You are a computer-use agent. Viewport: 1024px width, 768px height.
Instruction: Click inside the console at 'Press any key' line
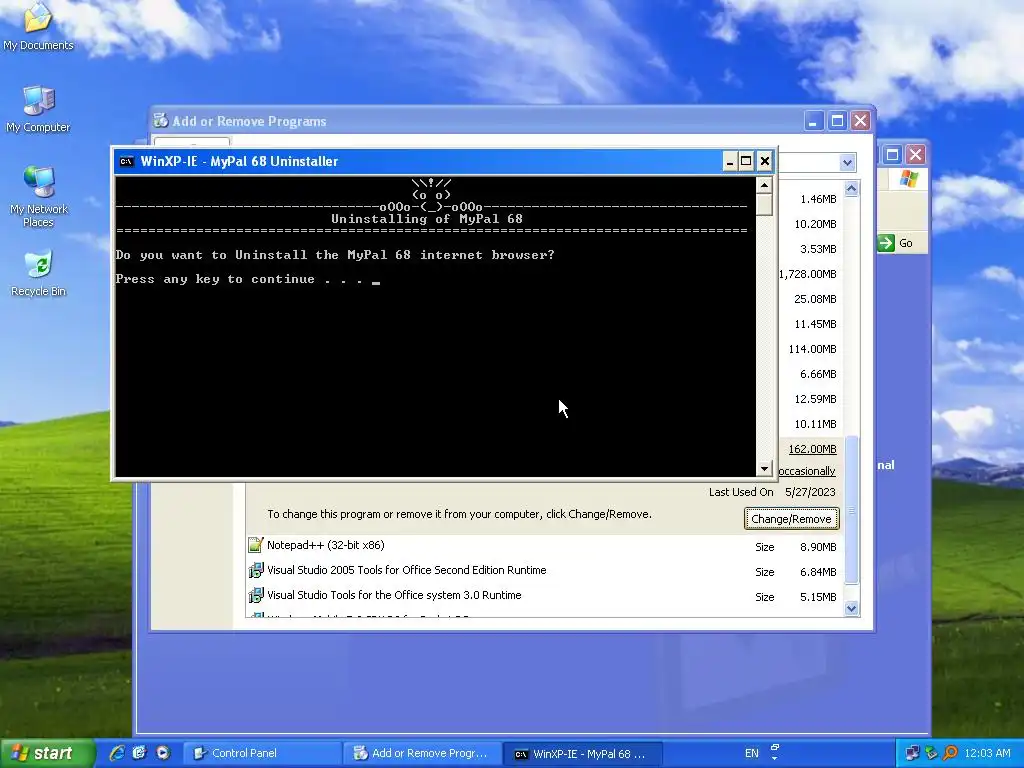coord(248,280)
